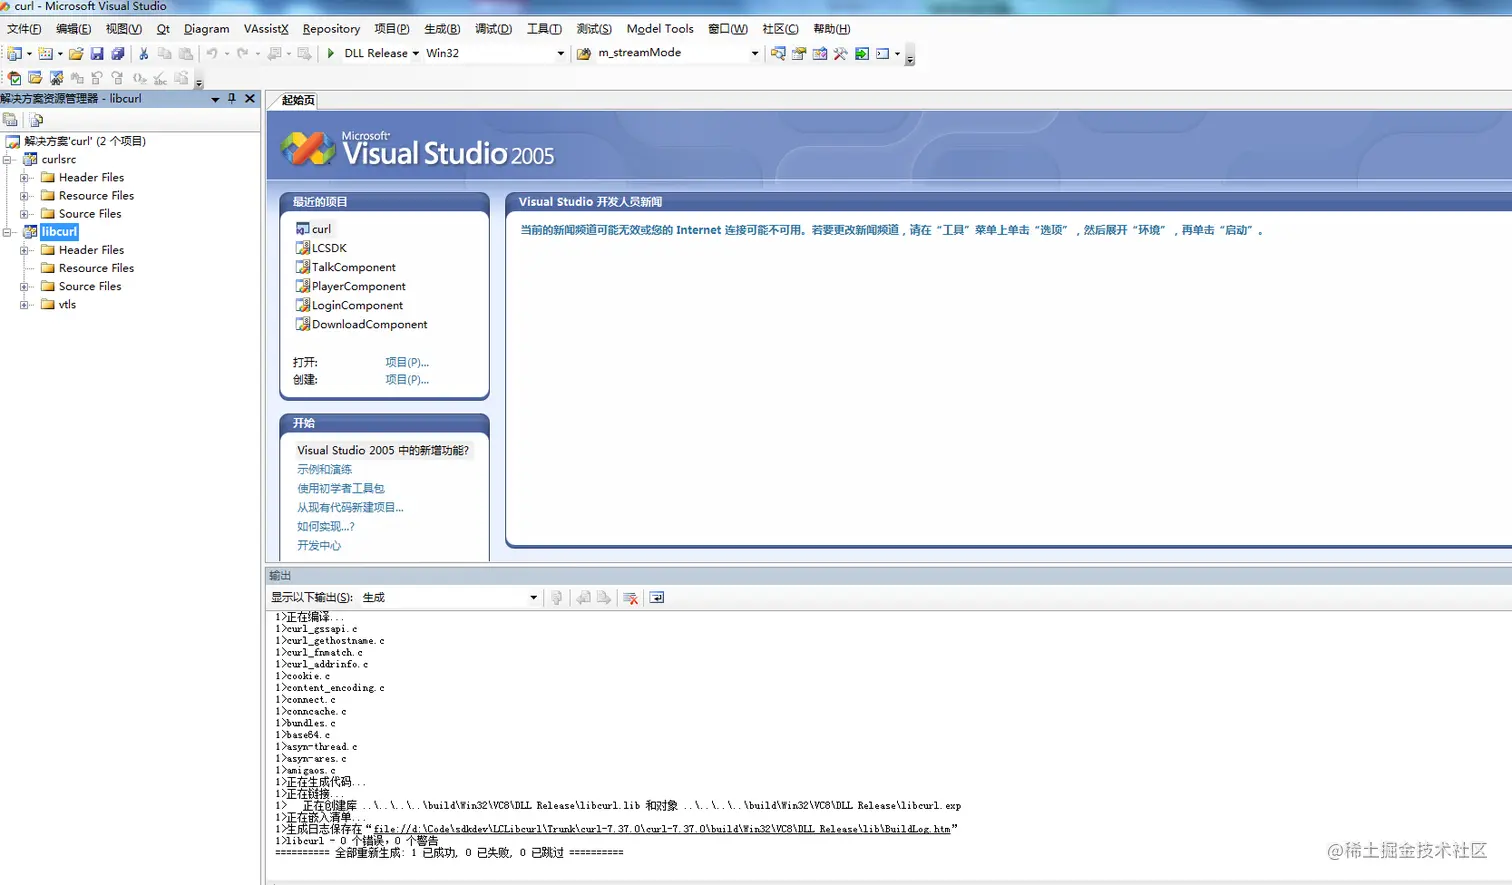Open the Win32 platform dropdown

560,53
